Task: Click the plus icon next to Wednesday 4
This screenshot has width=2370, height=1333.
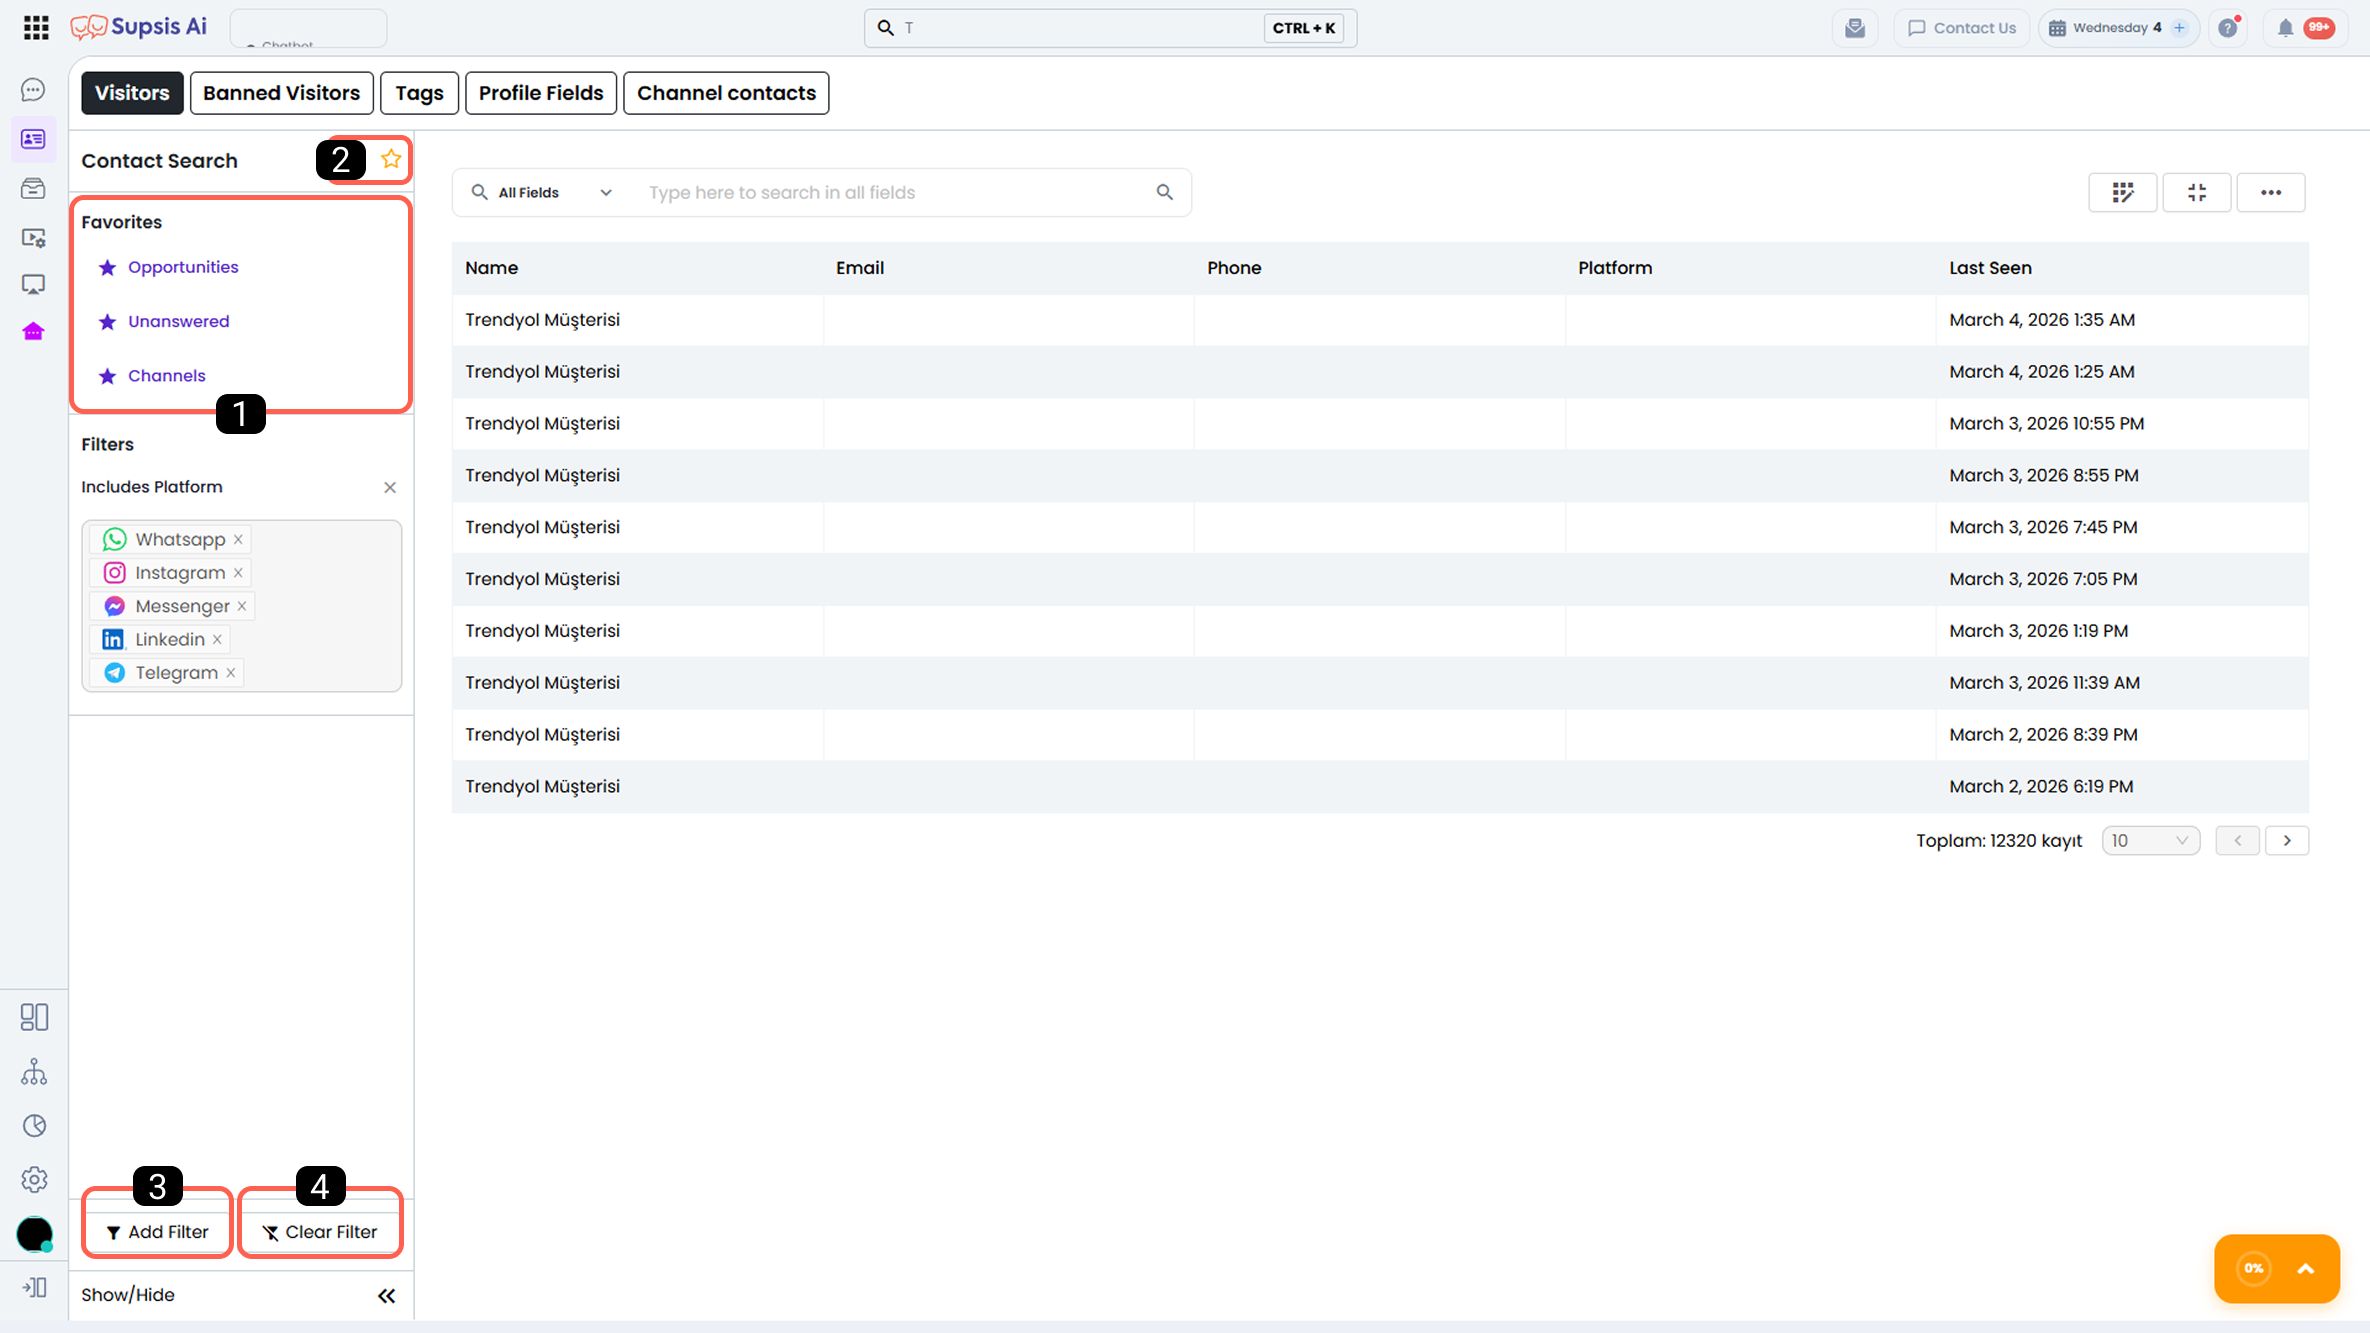Action: pos(2180,28)
